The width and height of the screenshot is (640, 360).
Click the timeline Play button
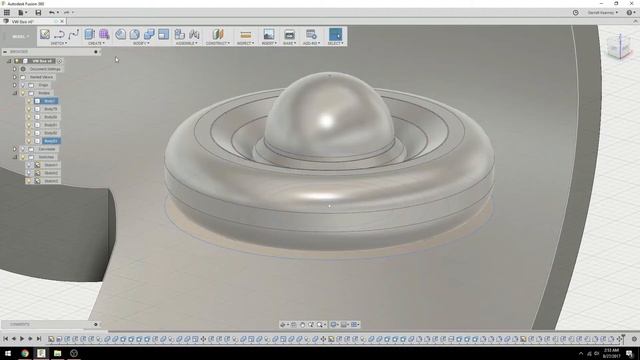click(22, 339)
